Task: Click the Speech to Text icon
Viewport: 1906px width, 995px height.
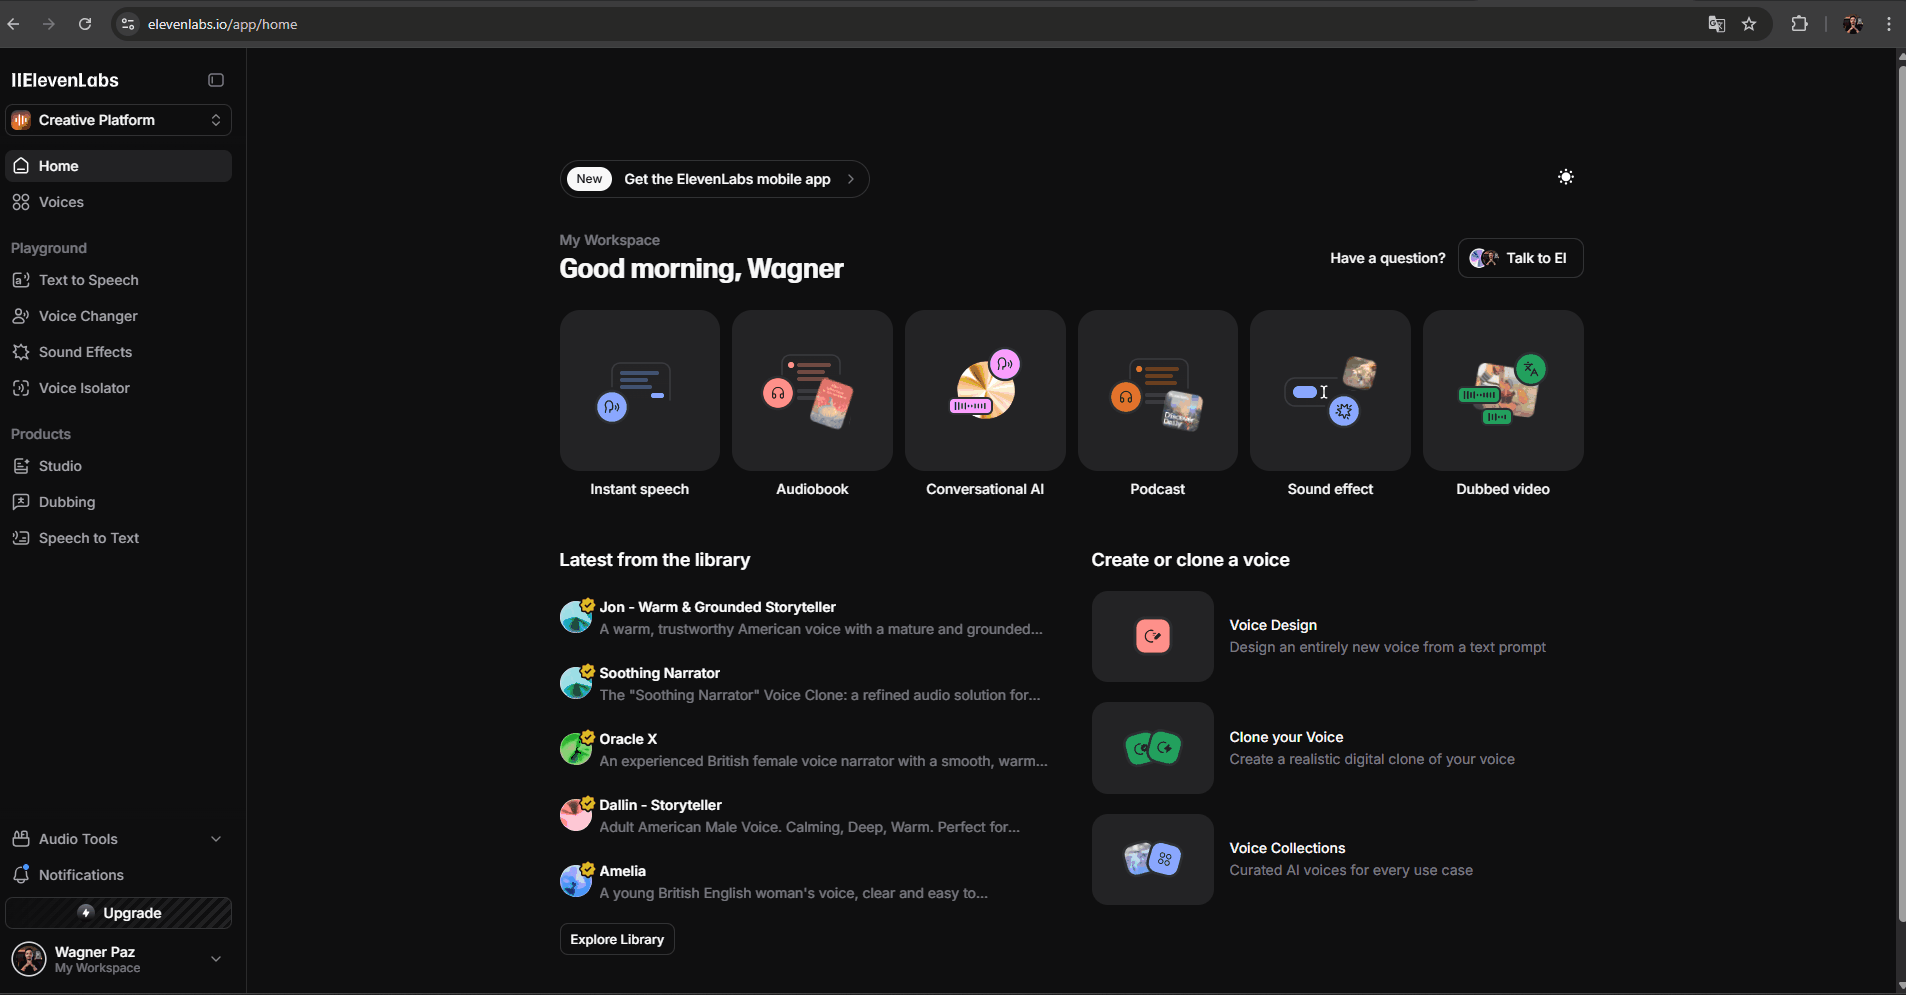Action: [21, 538]
